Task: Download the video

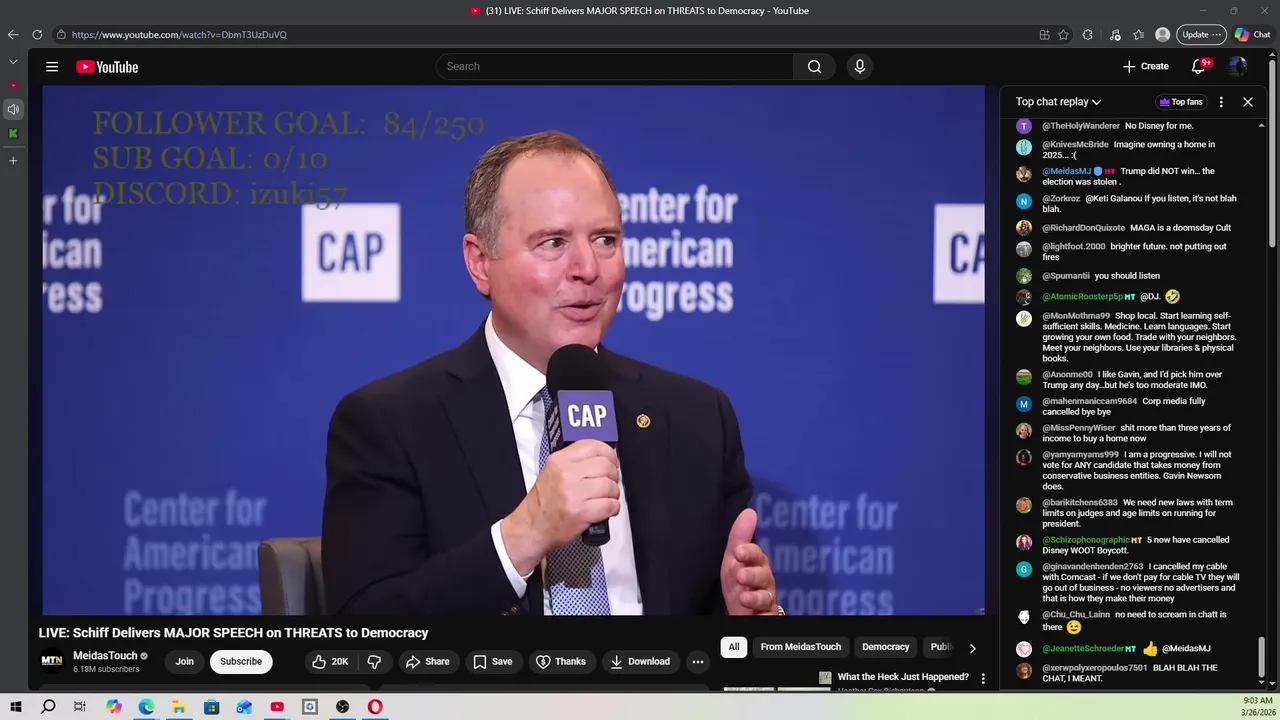Action: pos(639,661)
